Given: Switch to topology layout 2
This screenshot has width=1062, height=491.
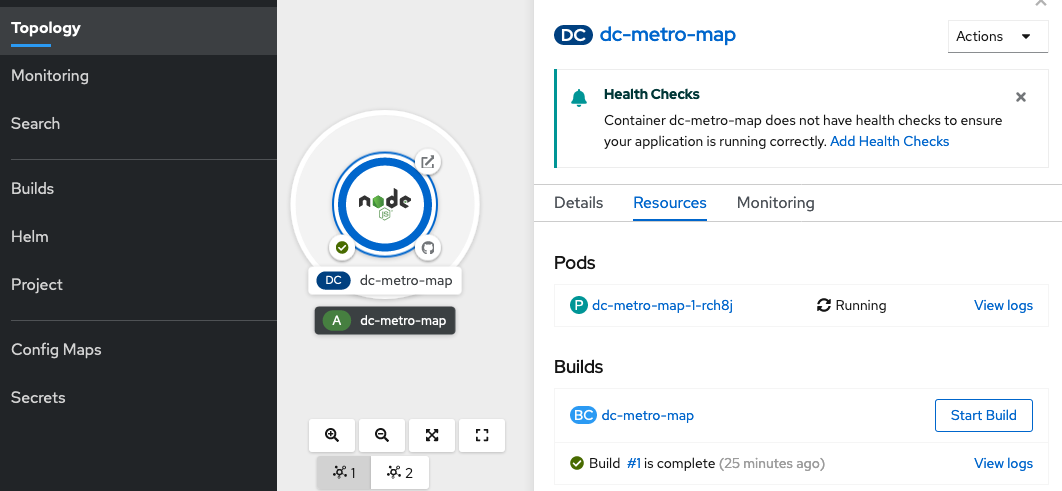Looking at the screenshot, I should (400, 473).
